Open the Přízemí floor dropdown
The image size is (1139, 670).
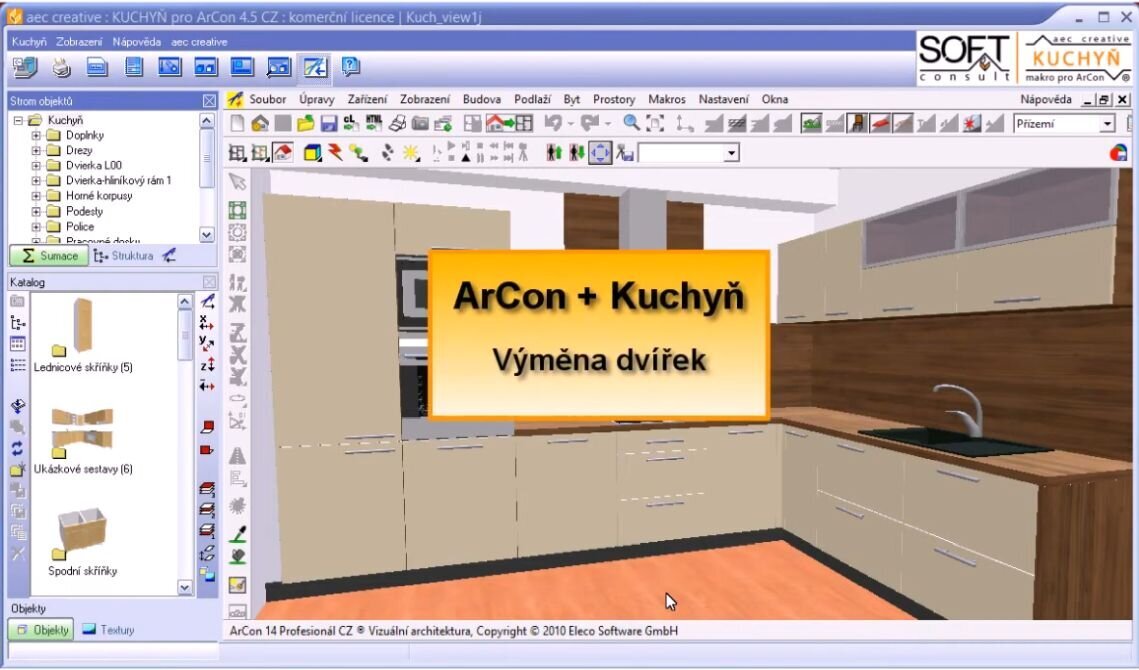coord(1107,123)
